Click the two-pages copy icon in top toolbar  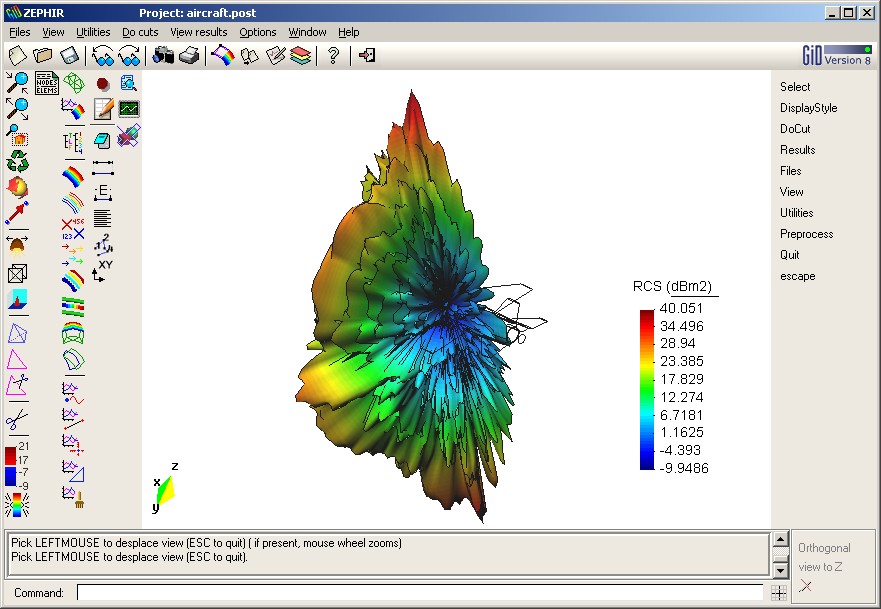[249, 55]
